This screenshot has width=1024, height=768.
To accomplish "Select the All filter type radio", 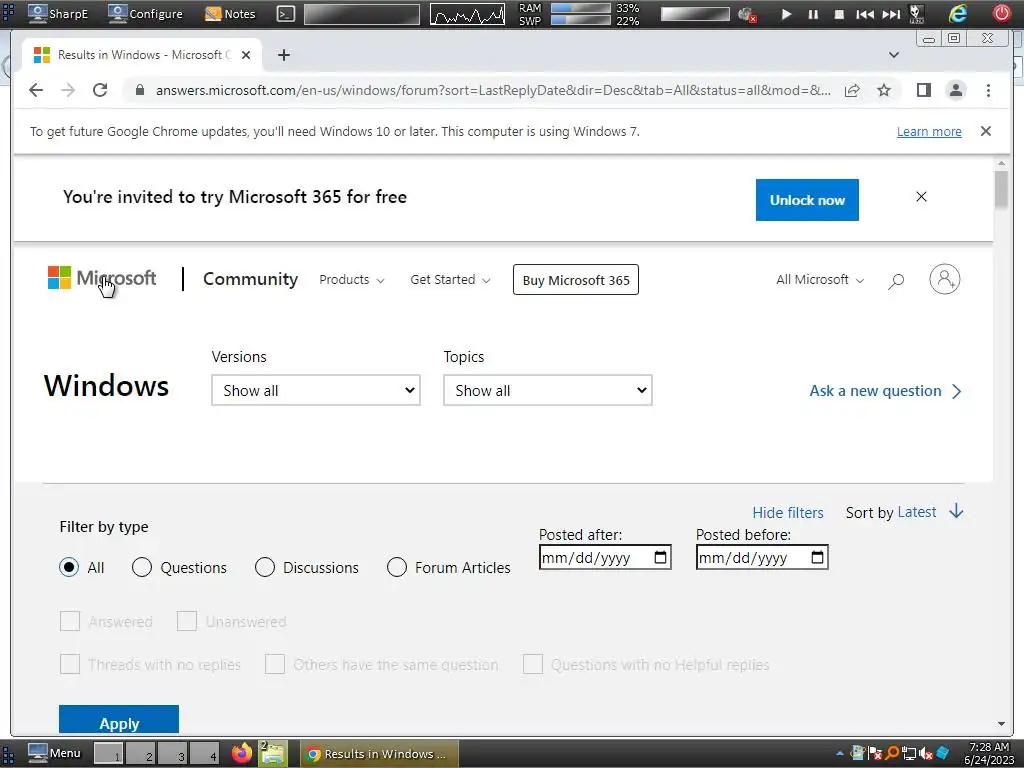I will [69, 567].
